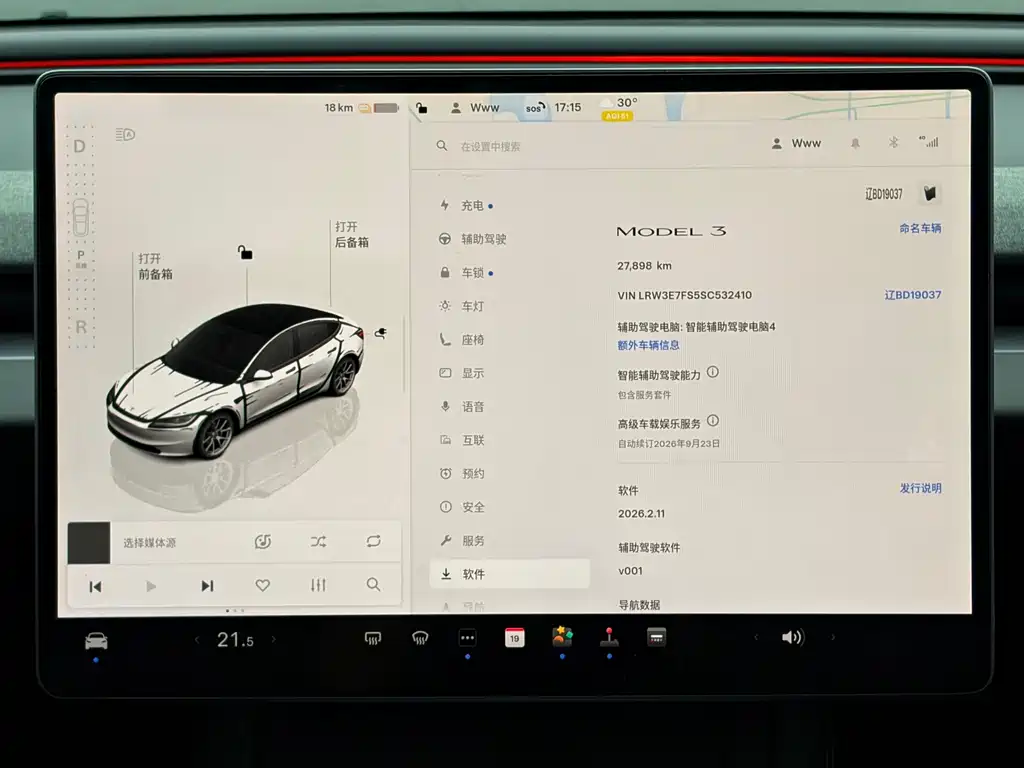Toggle repeat in the media player
The width and height of the screenshot is (1024, 768).
pos(374,541)
